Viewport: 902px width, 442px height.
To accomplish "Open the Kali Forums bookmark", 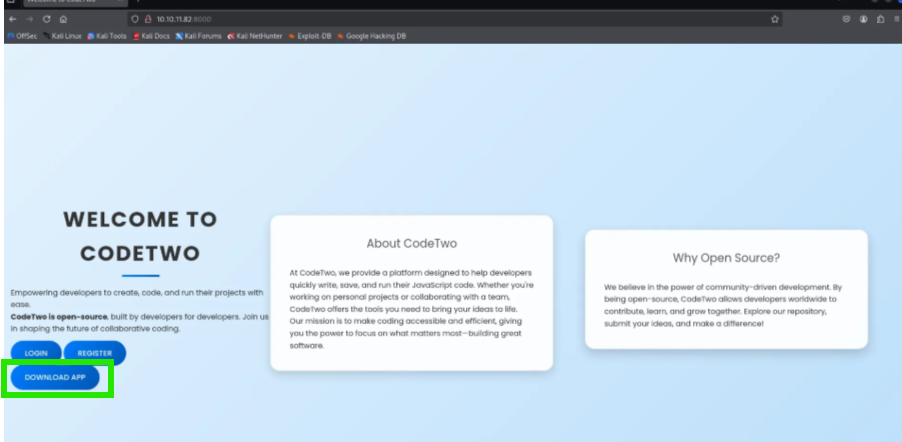I will click(198, 36).
